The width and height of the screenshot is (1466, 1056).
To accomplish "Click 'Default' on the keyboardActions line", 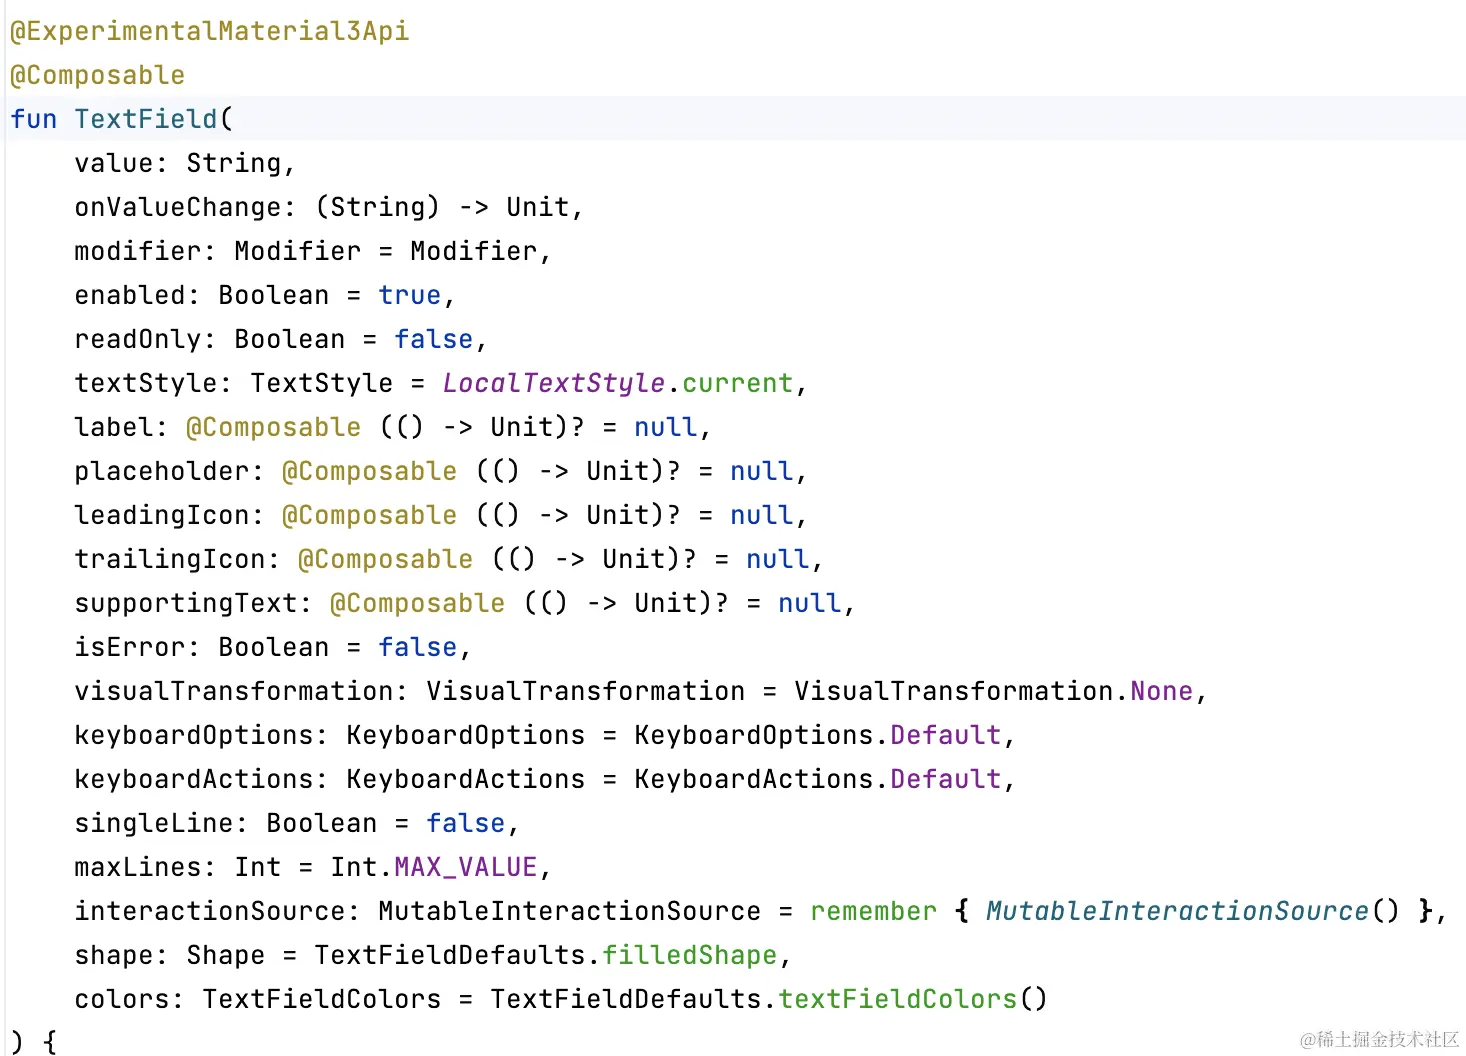I will pyautogui.click(x=946, y=779).
